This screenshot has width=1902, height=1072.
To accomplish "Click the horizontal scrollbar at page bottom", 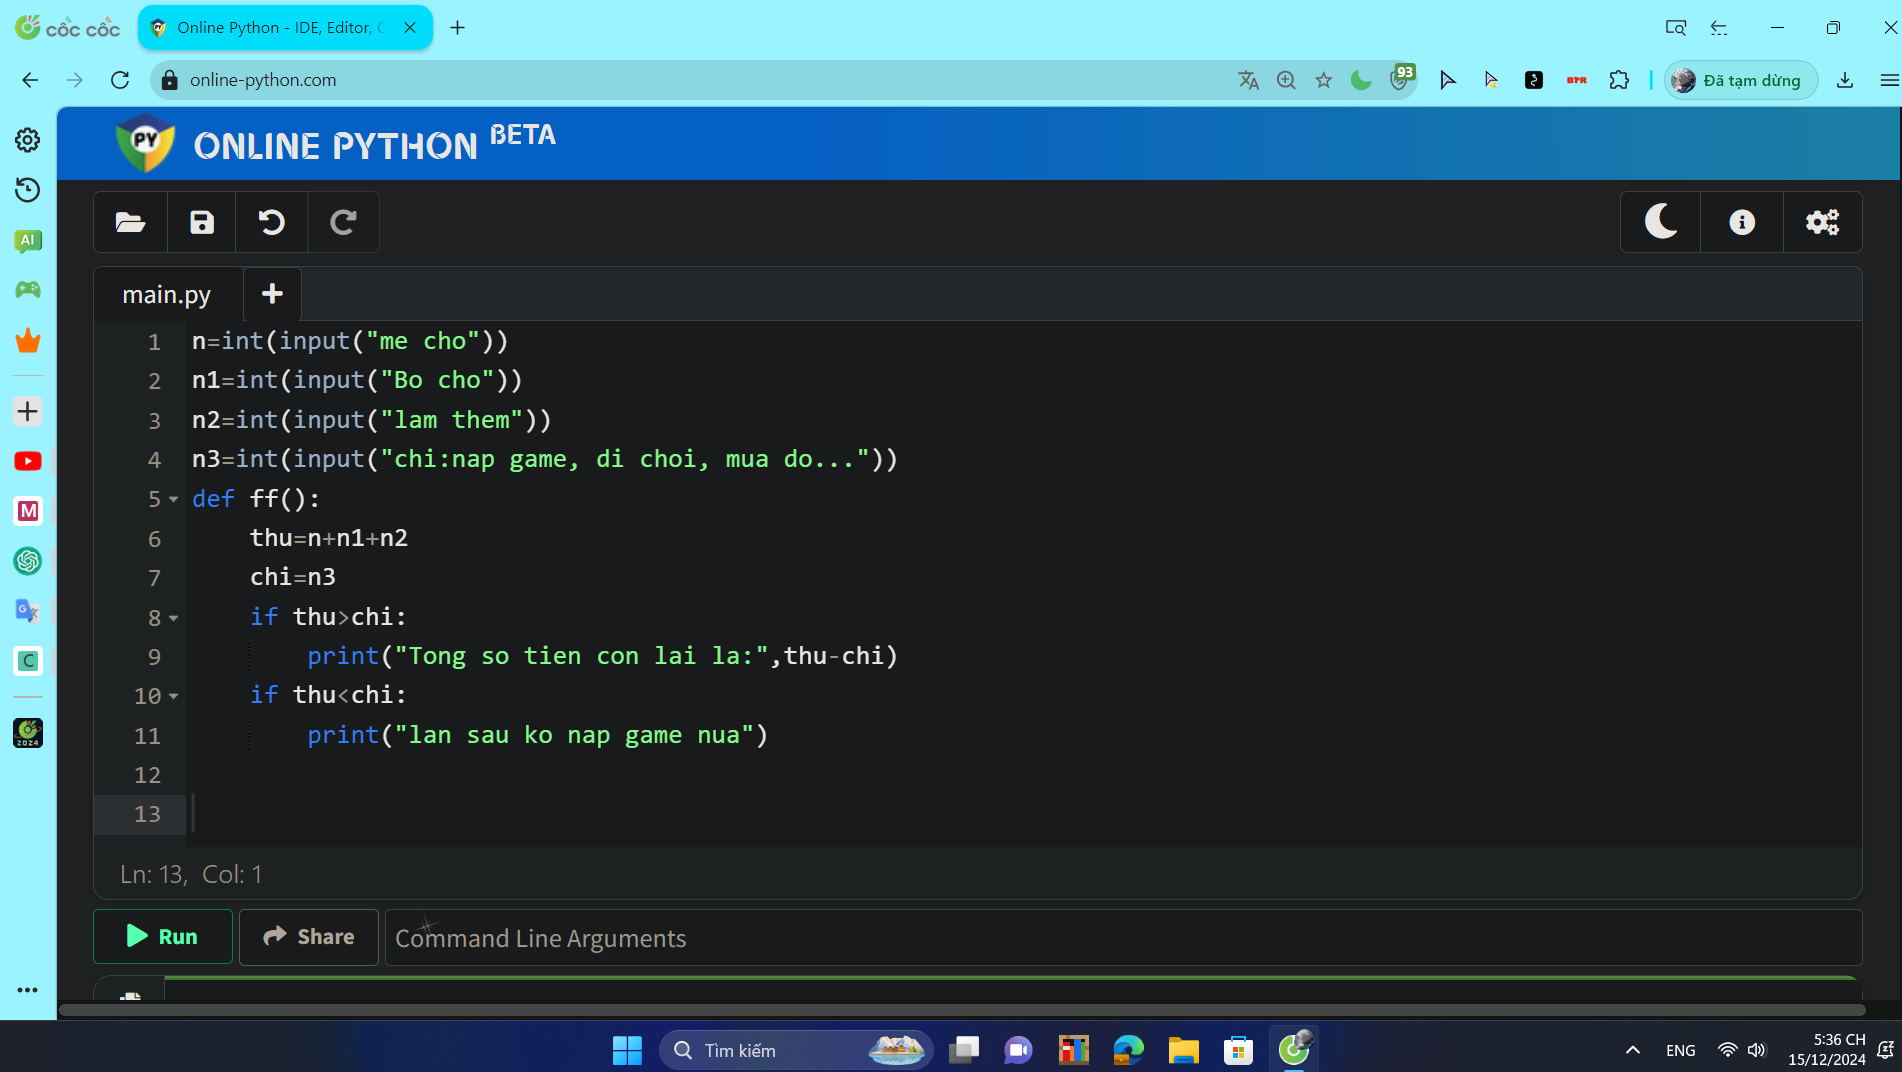I will tap(962, 1010).
